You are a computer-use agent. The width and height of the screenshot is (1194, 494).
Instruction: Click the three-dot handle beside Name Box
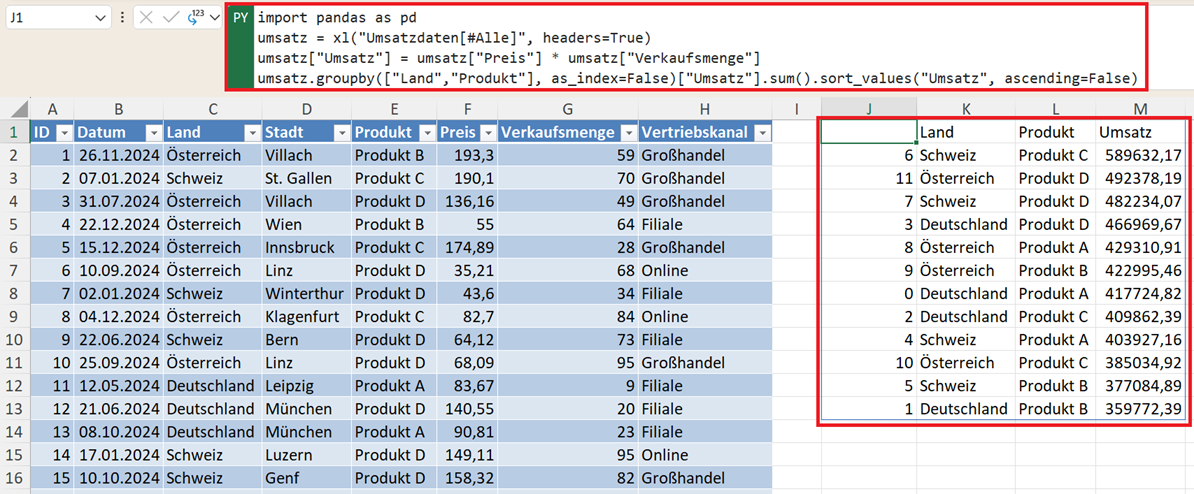click(x=122, y=18)
